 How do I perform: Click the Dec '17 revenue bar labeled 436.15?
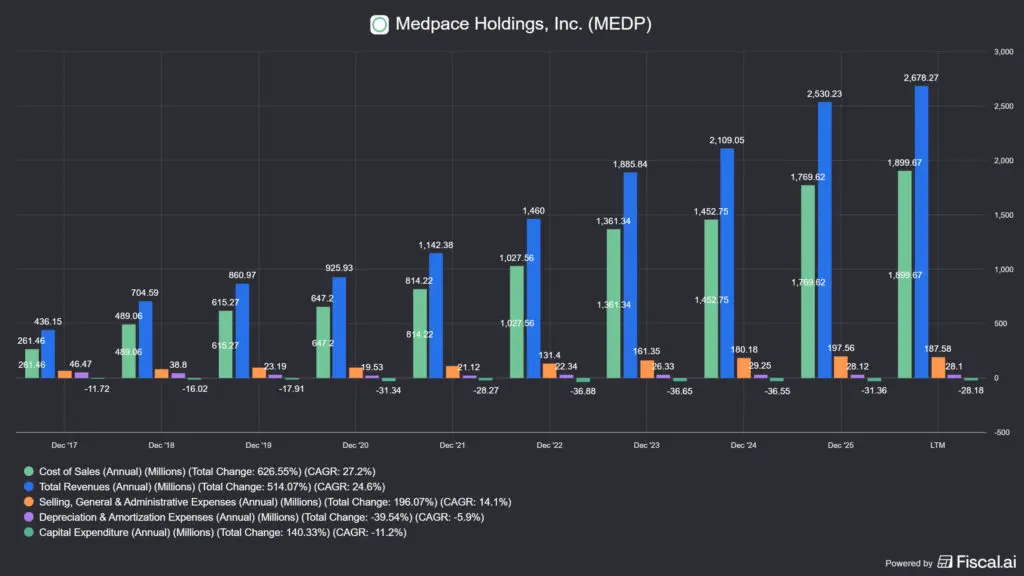(x=48, y=354)
